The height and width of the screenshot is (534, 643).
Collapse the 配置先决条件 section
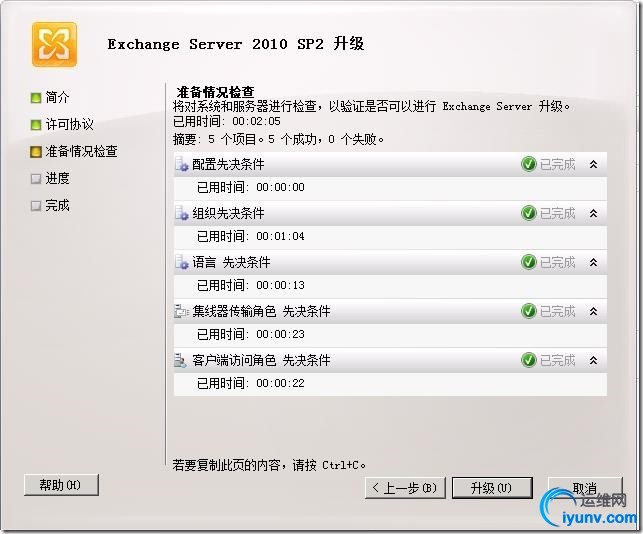593,164
